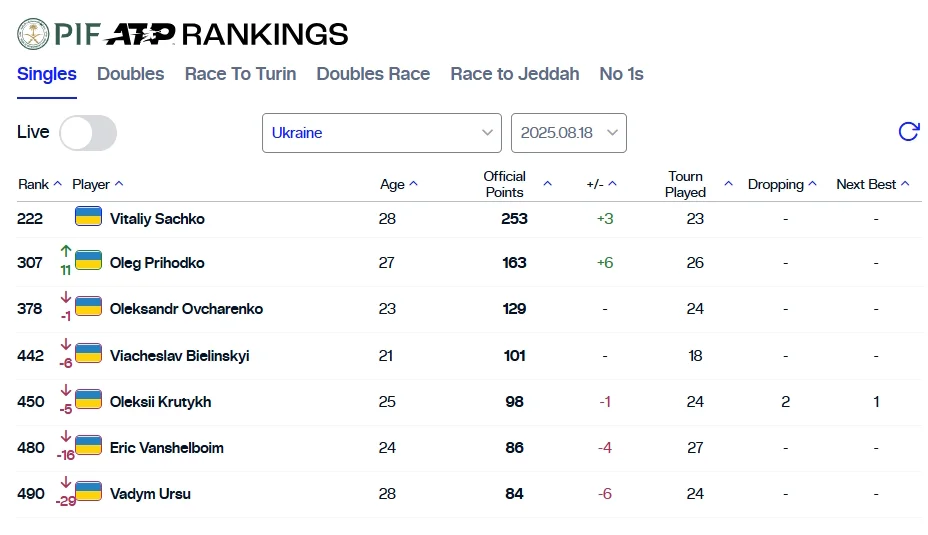This screenshot has height=535, width=928.
Task: Sort by Player column arrow
Action: click(119, 184)
